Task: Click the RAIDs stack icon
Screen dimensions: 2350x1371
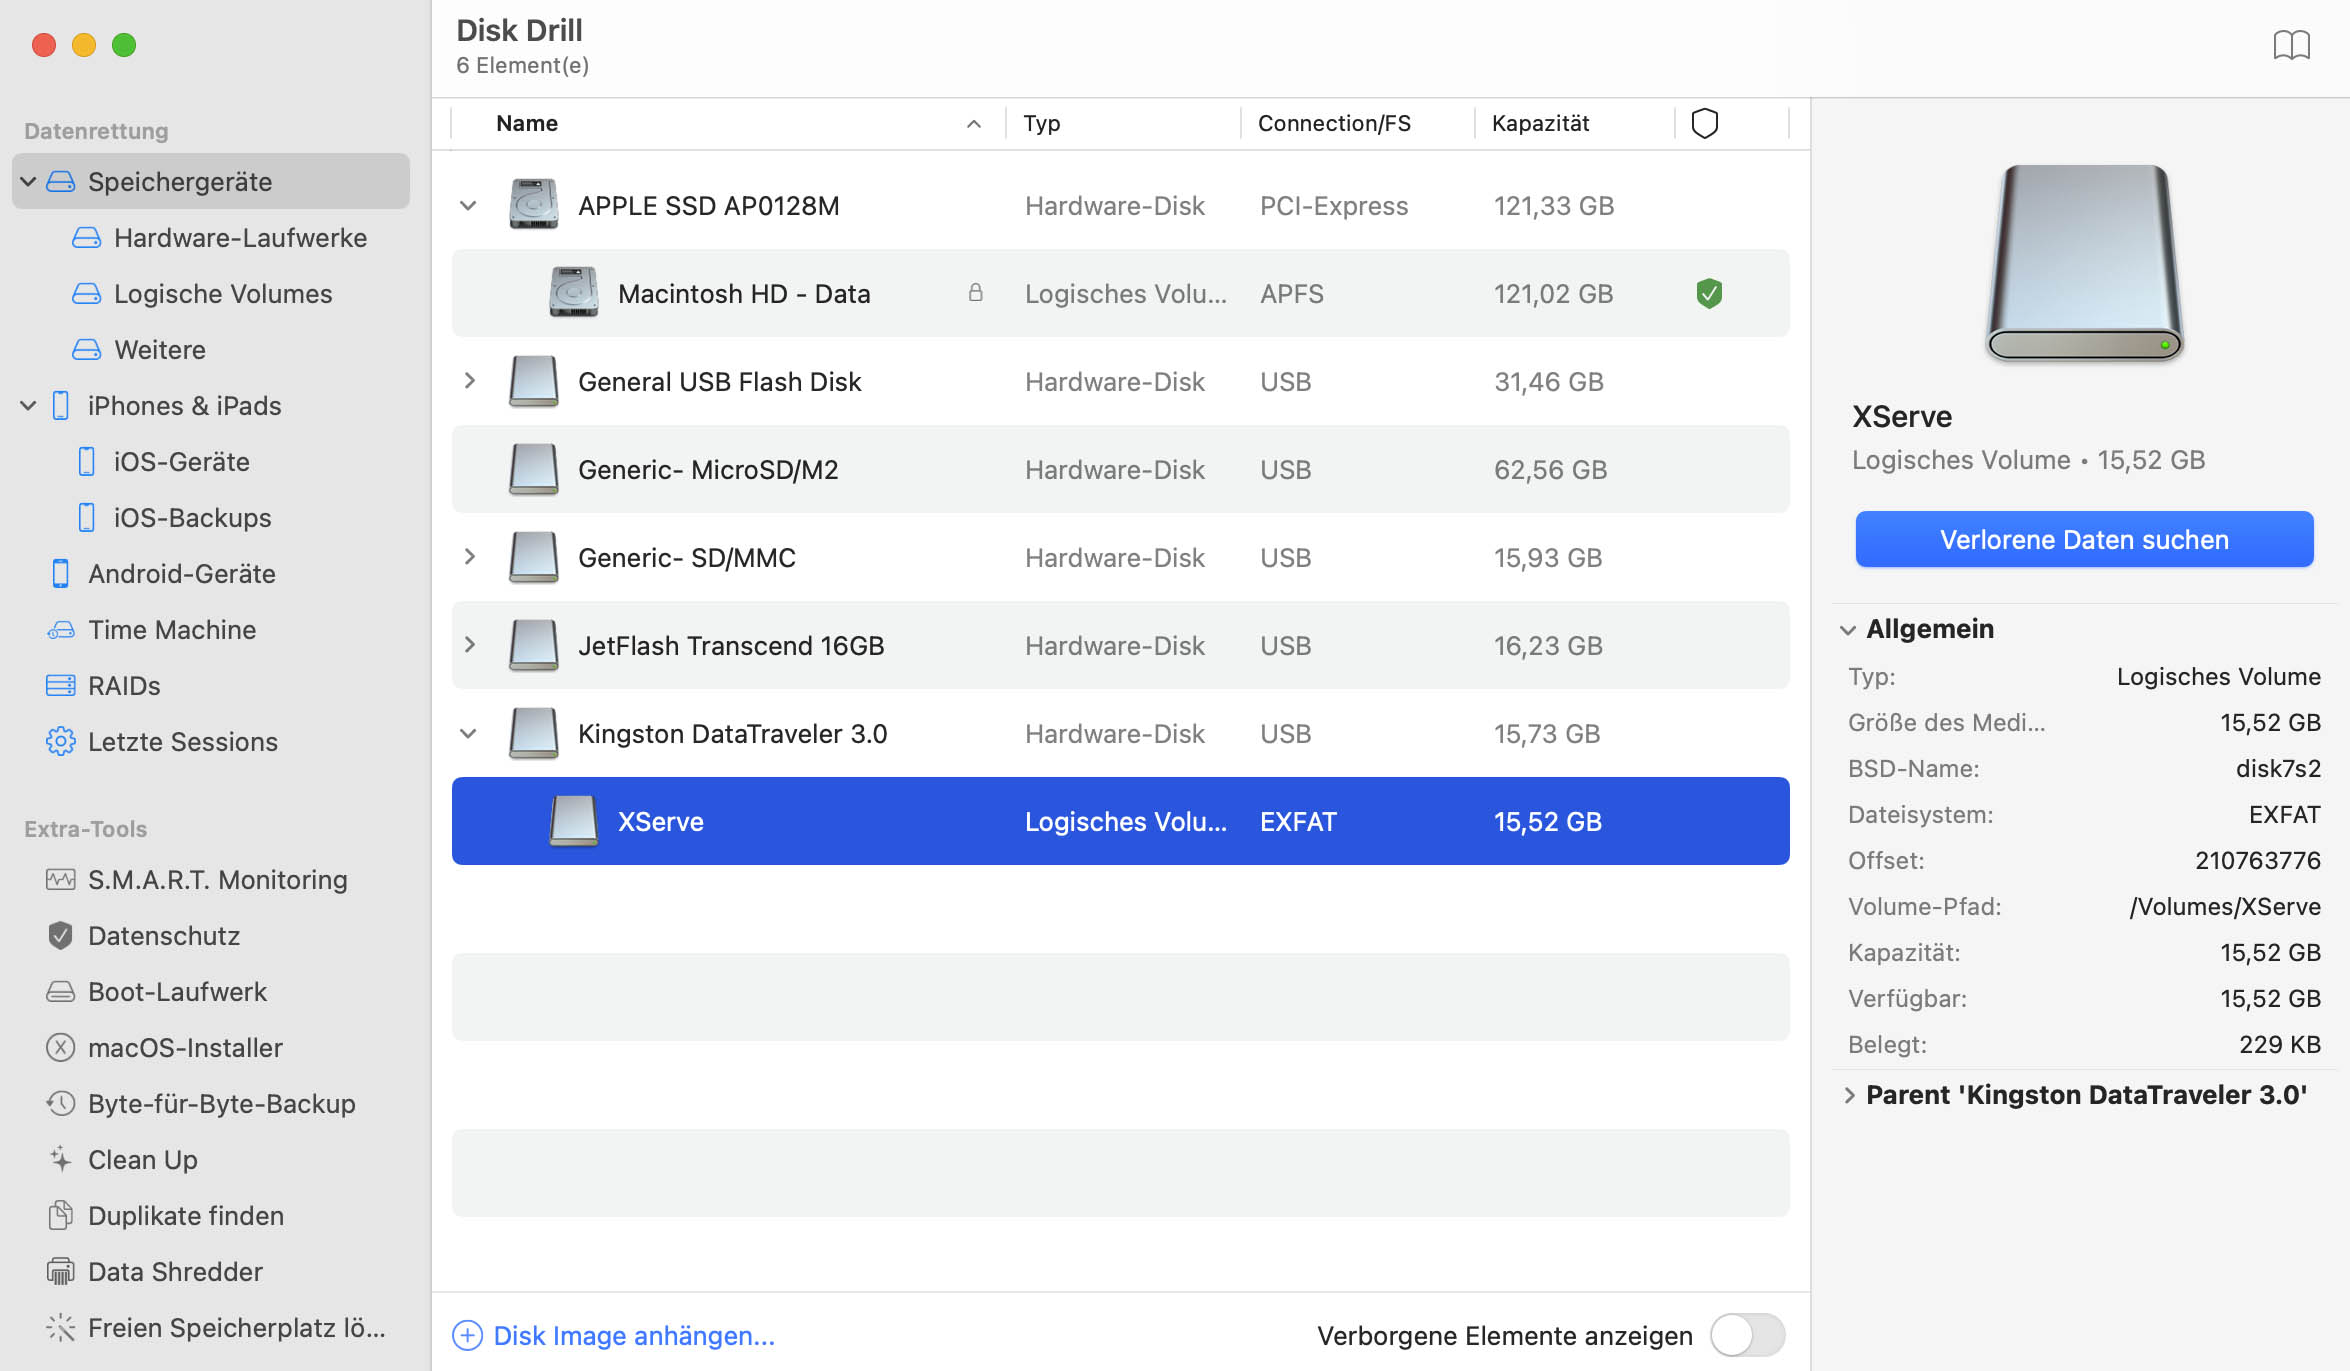Action: [61, 685]
